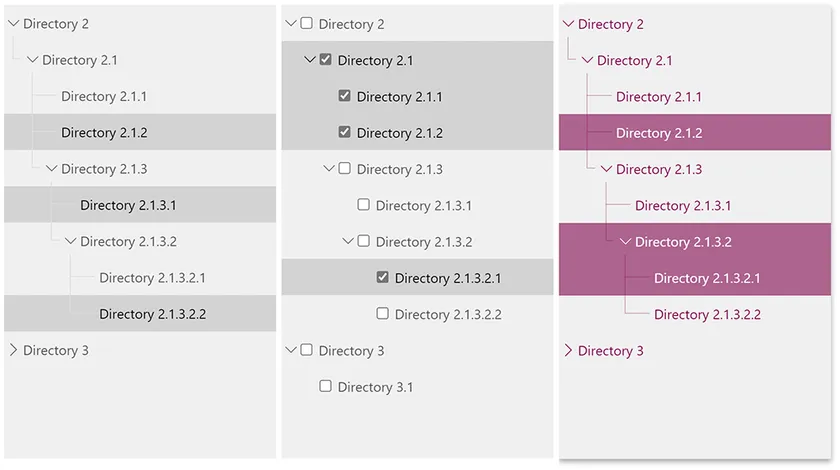
Task: Tick the Directory 2.1.3.2.2 checkbox
Action: [383, 314]
